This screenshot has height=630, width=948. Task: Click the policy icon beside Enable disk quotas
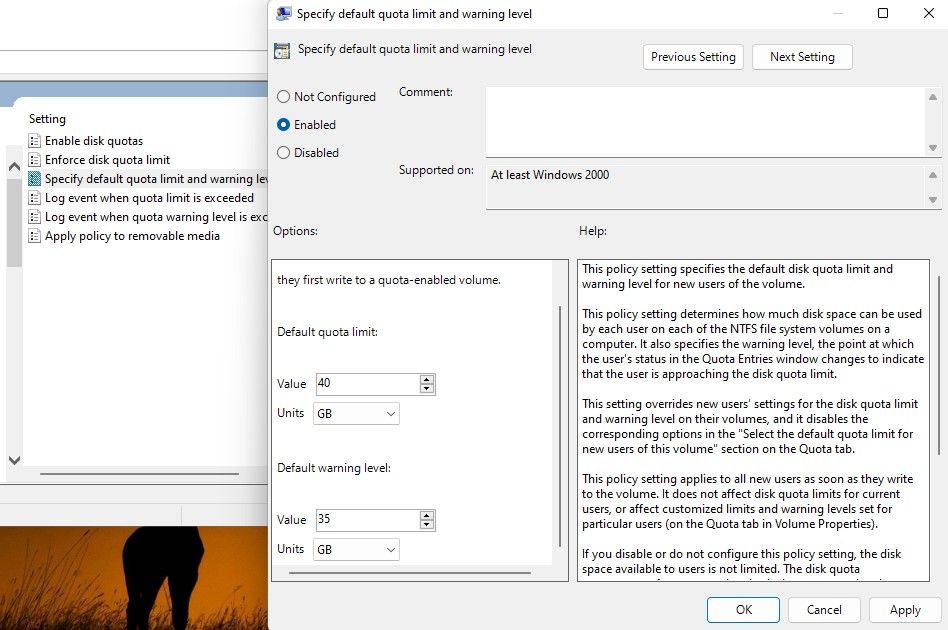[35, 141]
